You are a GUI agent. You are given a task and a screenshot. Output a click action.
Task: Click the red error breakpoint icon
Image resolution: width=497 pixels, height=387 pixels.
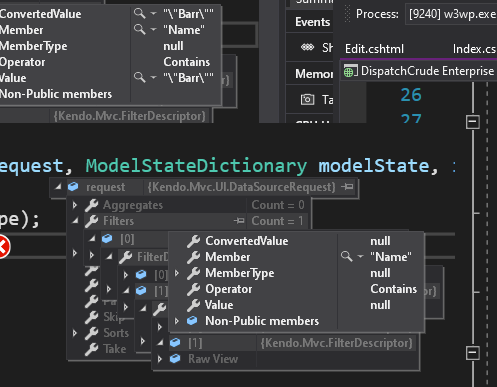pyautogui.click(x=3, y=247)
